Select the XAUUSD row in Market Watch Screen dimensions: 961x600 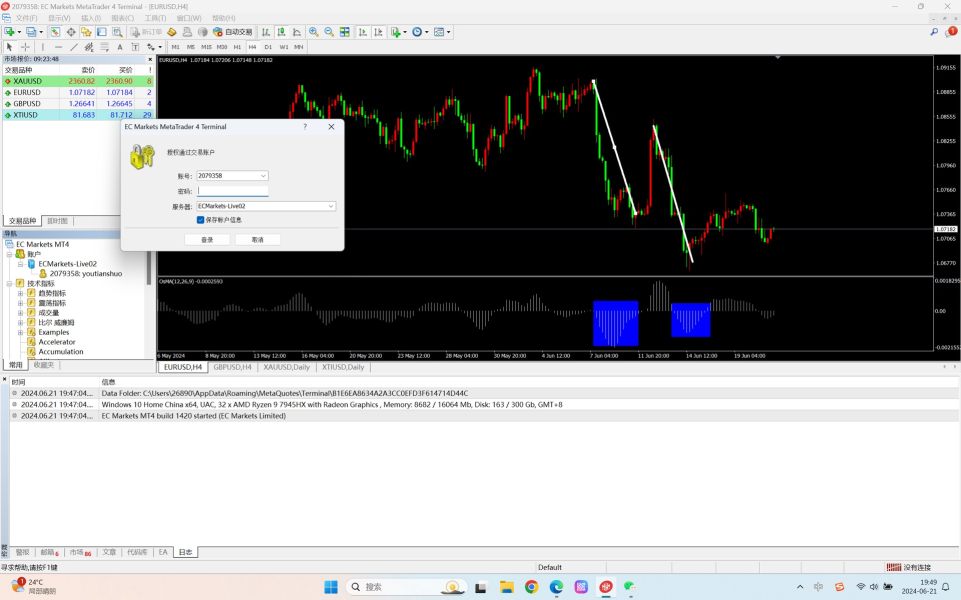coord(78,81)
